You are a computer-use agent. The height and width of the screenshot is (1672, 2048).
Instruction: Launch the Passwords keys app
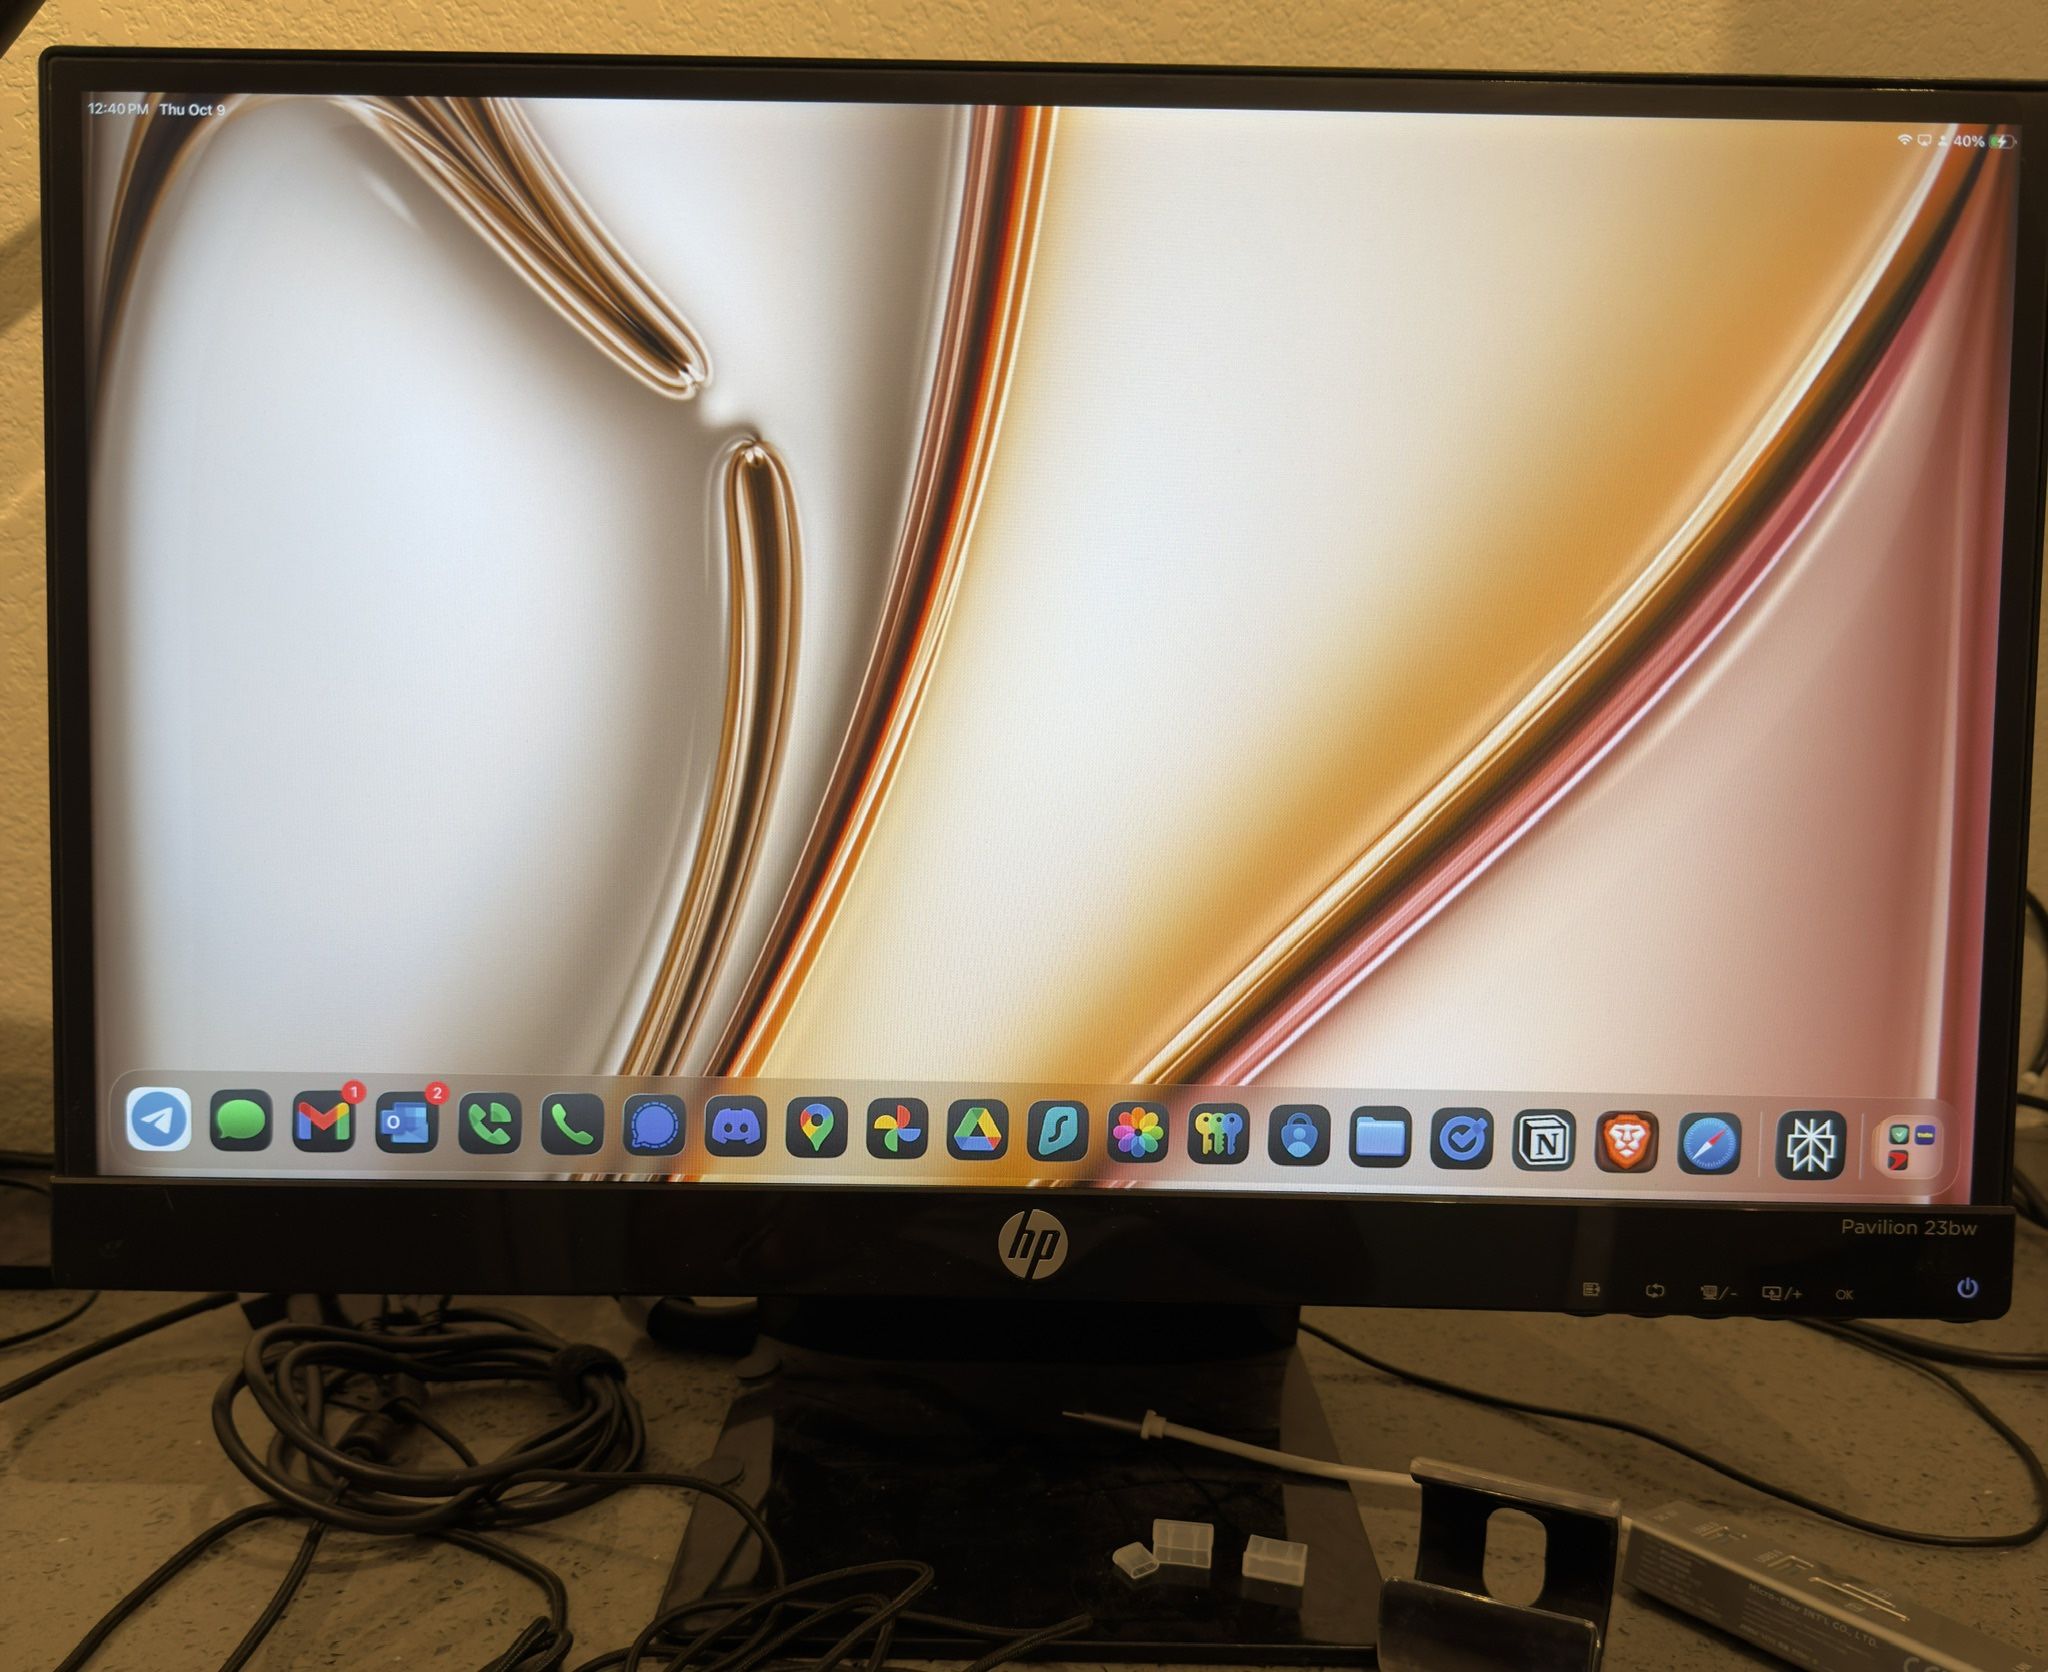(1218, 1136)
